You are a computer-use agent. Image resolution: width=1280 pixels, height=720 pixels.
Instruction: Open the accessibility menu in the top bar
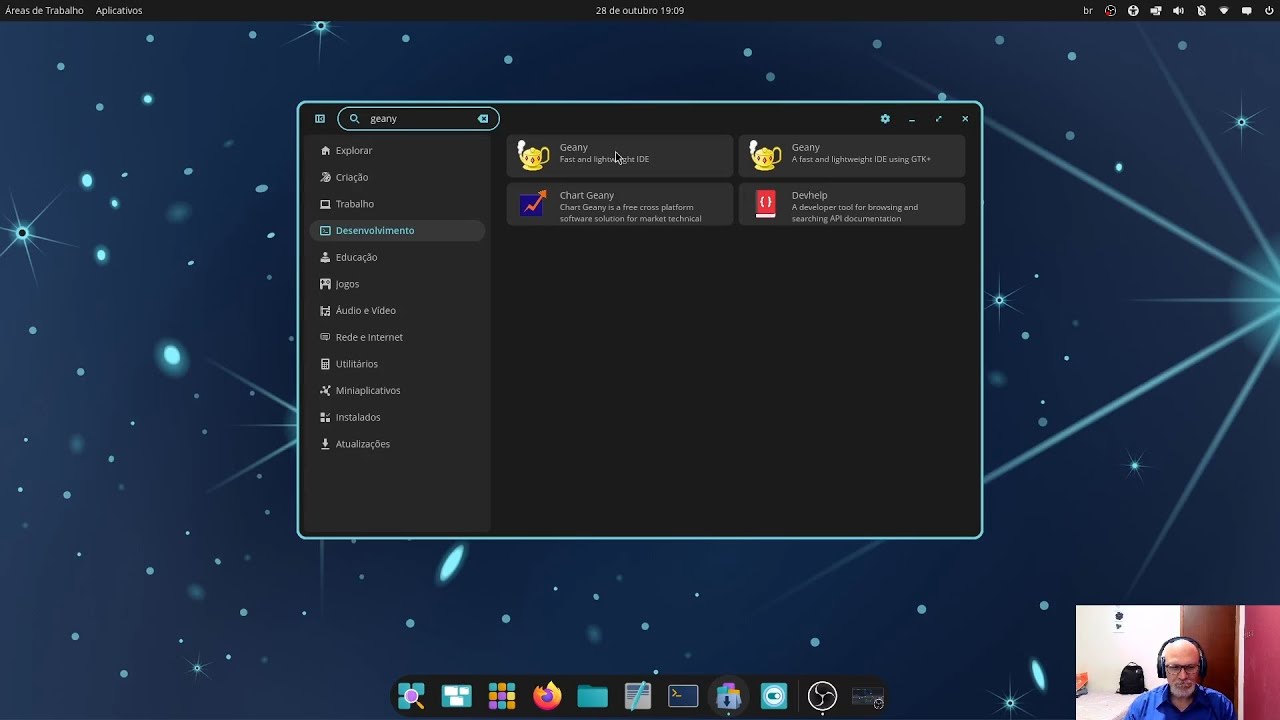pyautogui.click(x=1133, y=10)
